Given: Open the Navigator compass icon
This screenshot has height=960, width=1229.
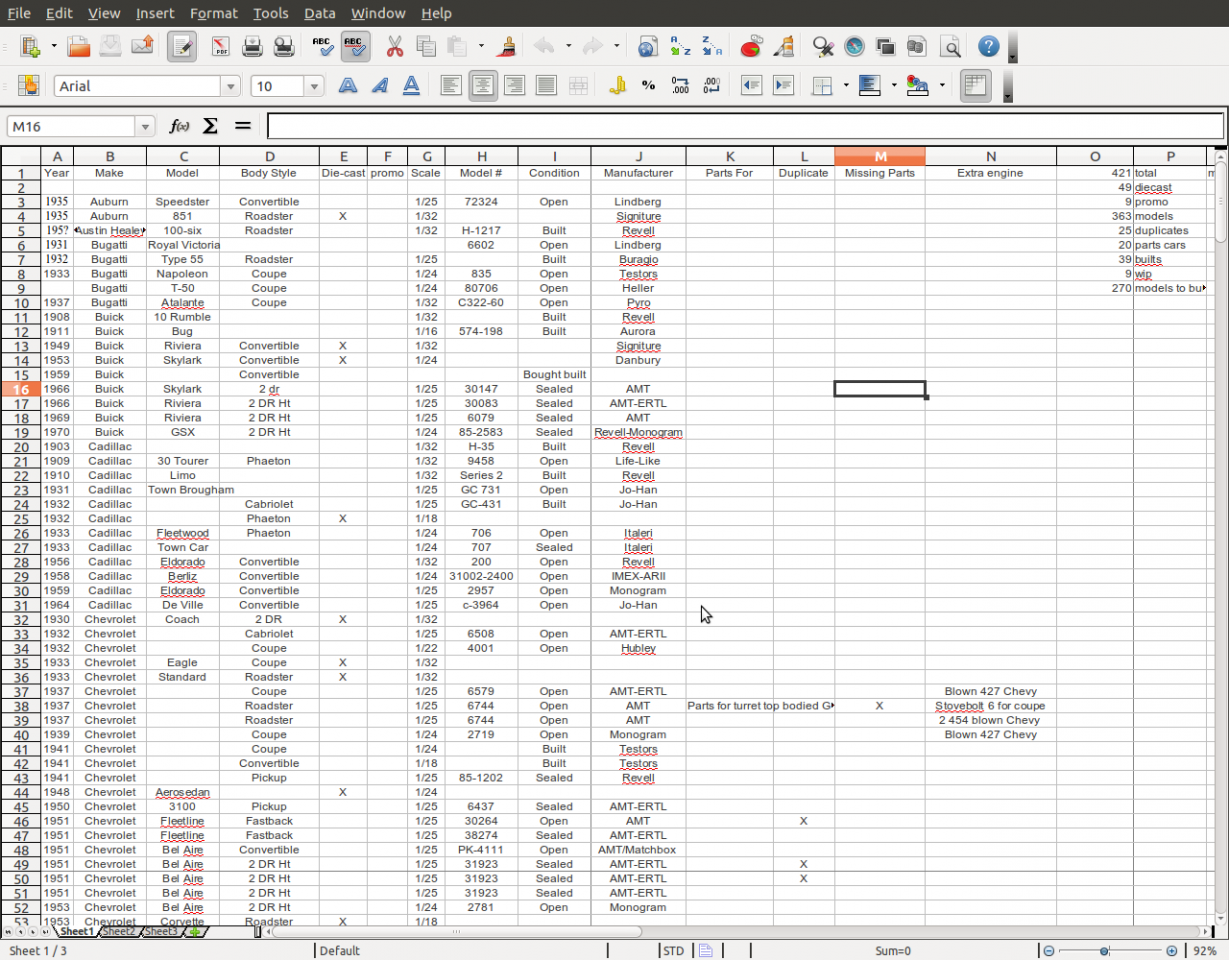Looking at the screenshot, I should click(x=854, y=46).
